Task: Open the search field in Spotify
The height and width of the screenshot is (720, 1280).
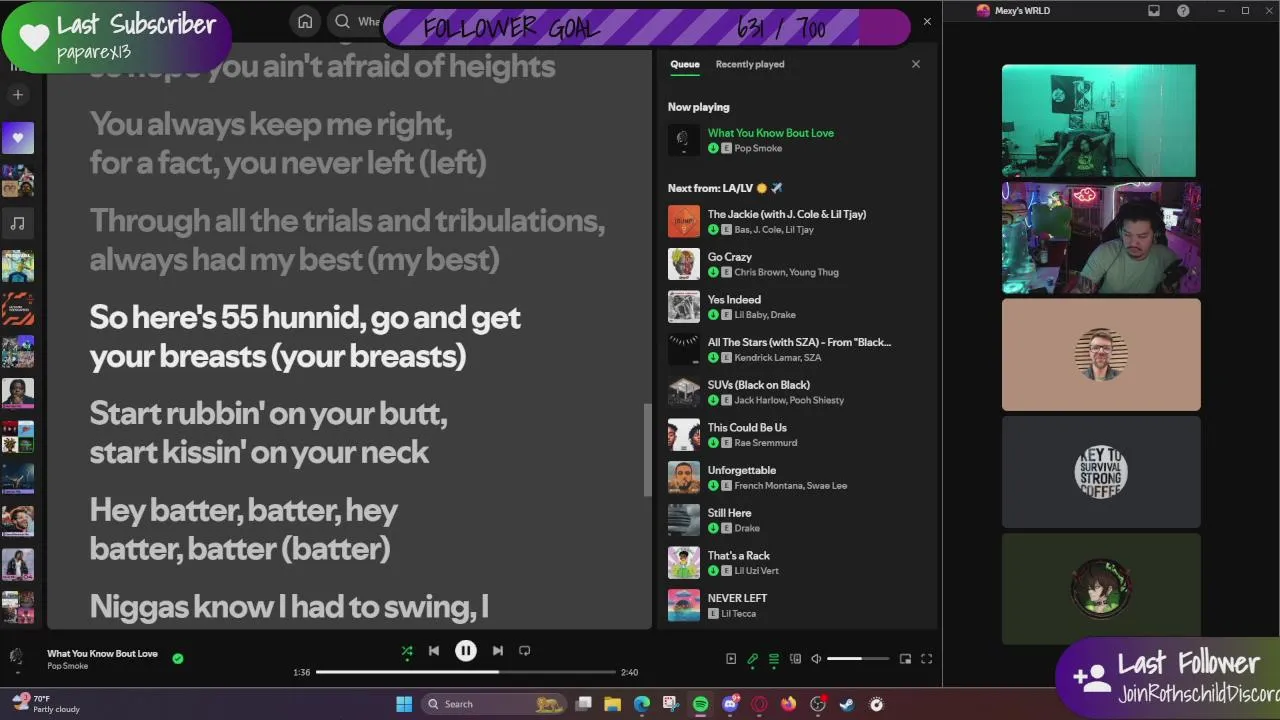Action: 356,21
